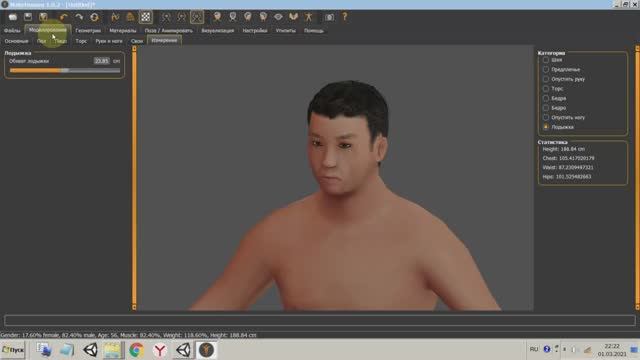The height and width of the screenshot is (360, 640).
Task: Click the Chest statistic value
Action: tap(576, 158)
